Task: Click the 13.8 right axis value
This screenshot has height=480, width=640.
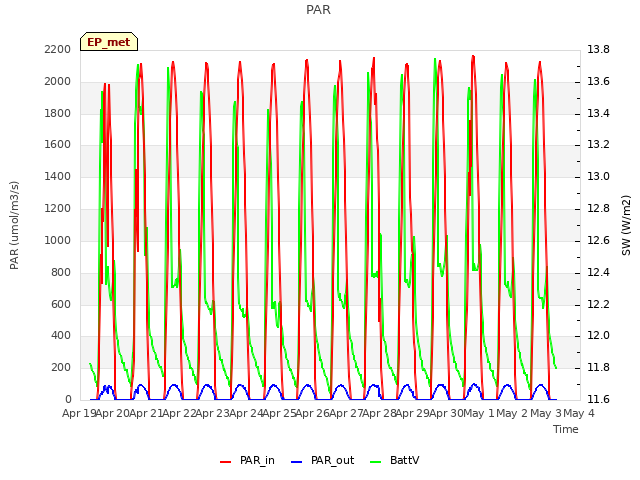Action: coord(598,49)
